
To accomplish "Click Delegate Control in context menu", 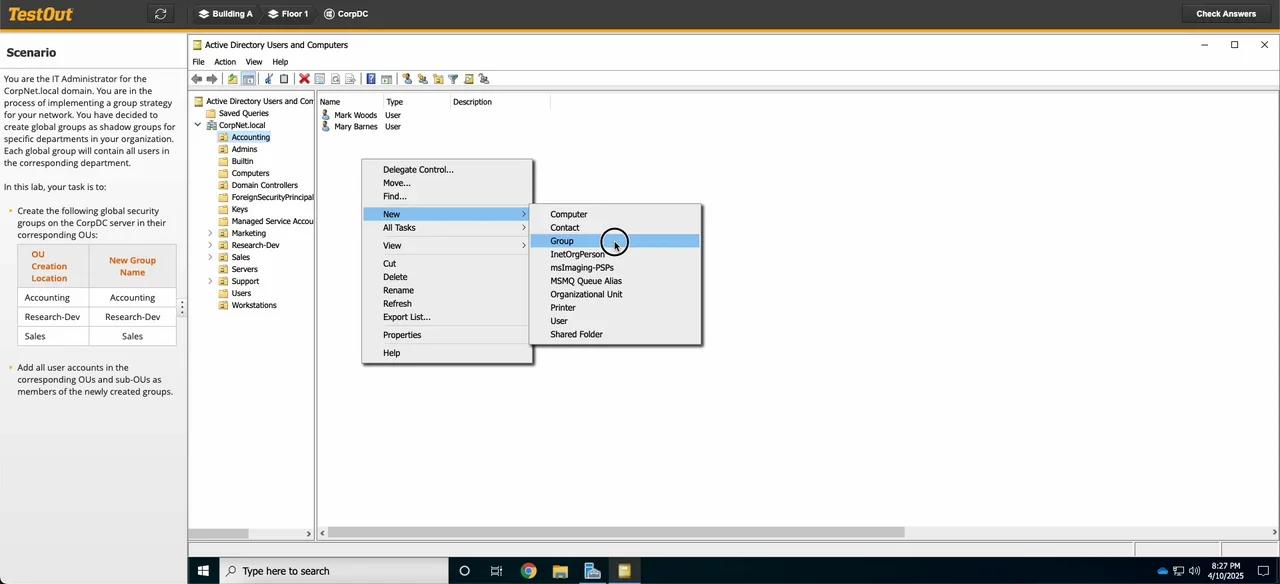I will tap(418, 170).
